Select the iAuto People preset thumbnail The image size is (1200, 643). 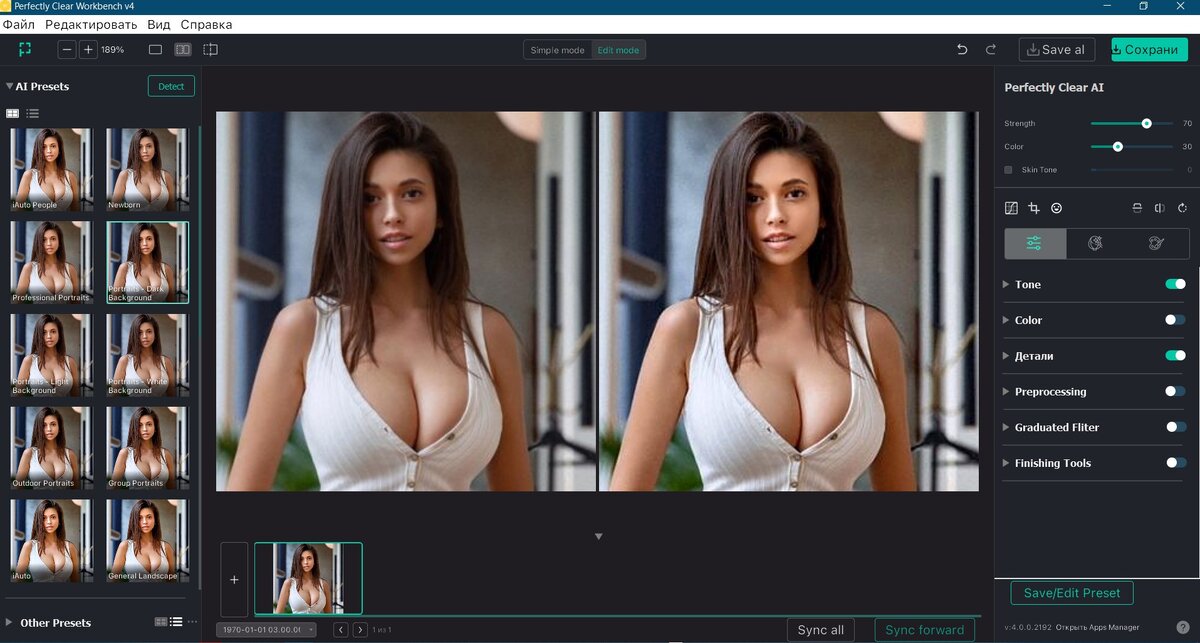tap(51, 169)
